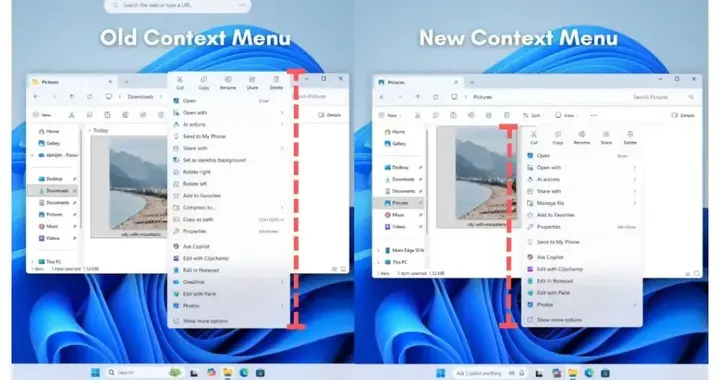Screen dimensions: 720x380
Task: Choose Send to My Phone in new context menu
Action: pos(582,242)
